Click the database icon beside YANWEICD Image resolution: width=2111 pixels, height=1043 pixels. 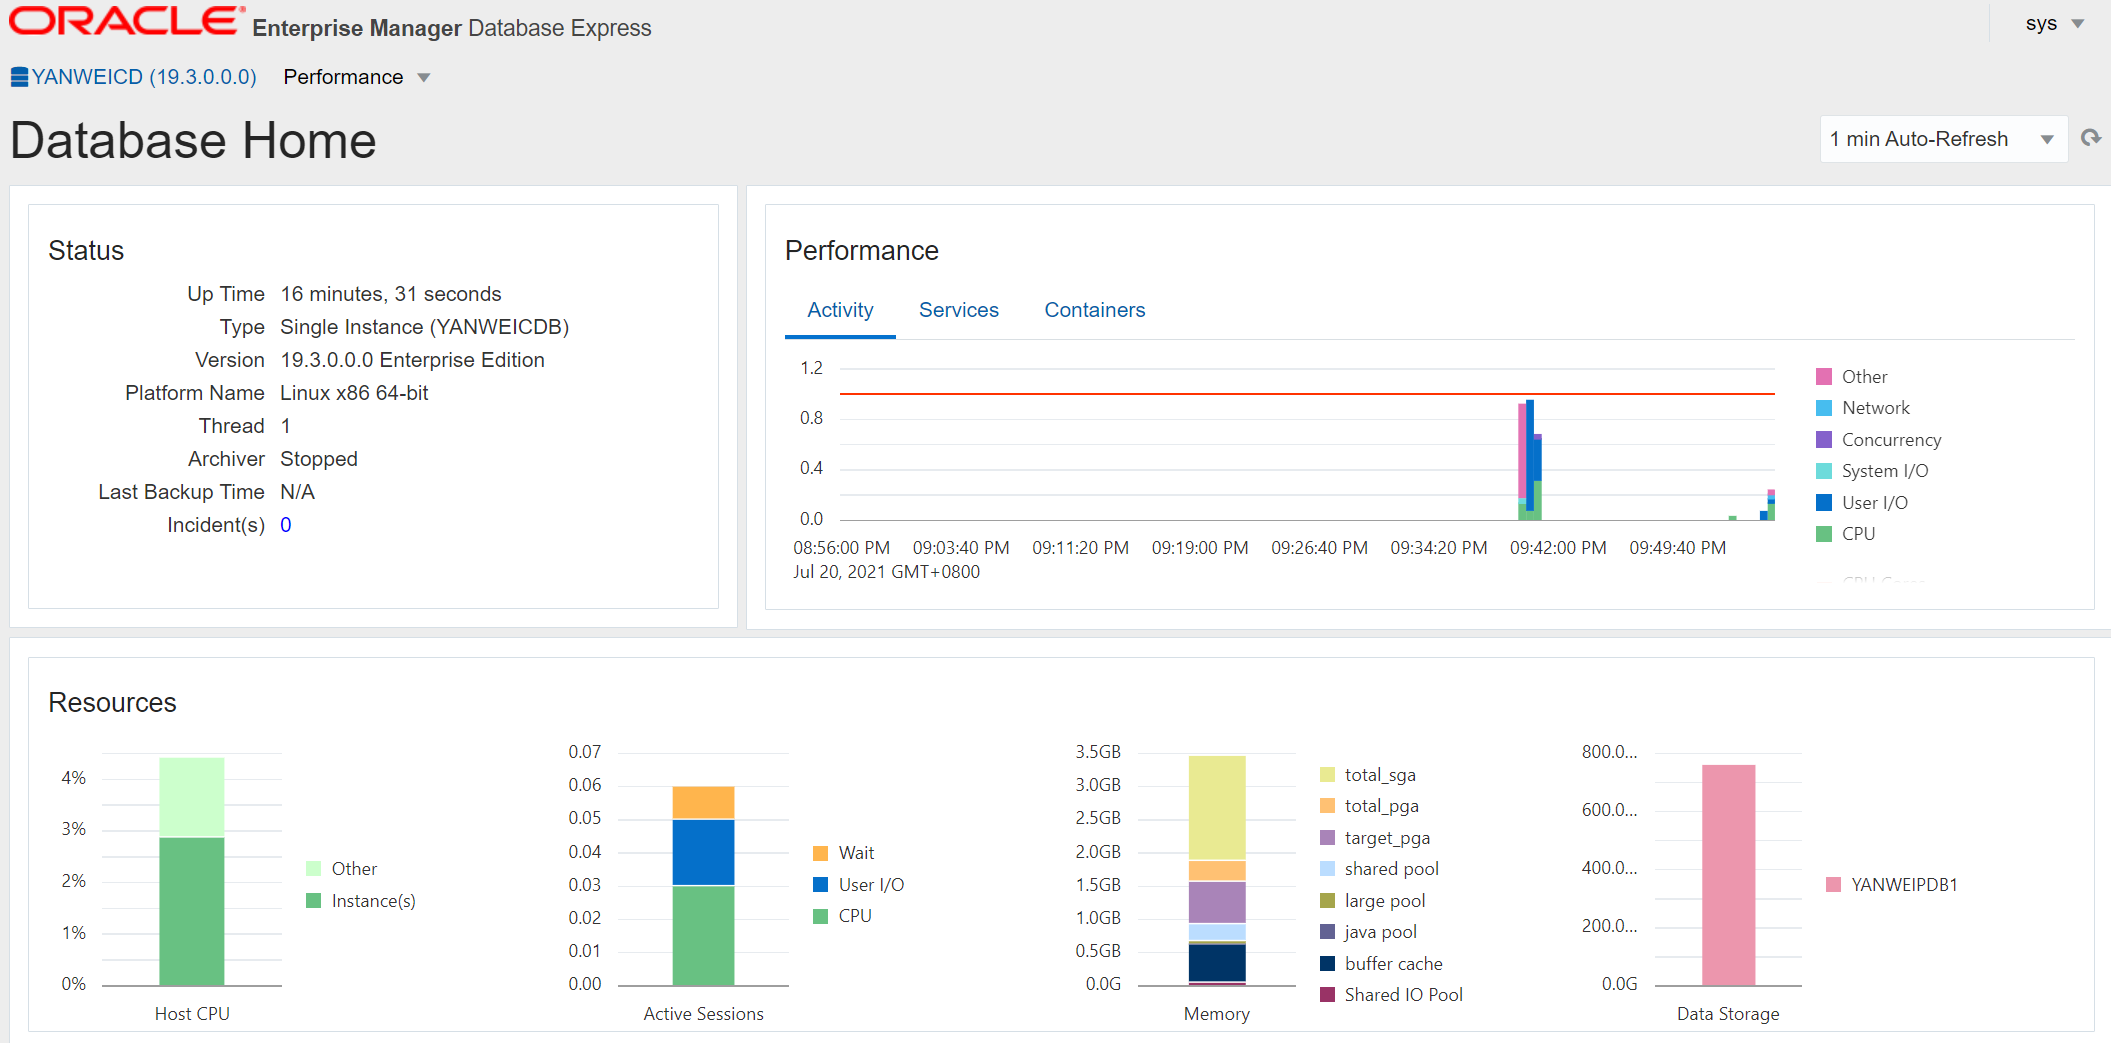[x=19, y=77]
